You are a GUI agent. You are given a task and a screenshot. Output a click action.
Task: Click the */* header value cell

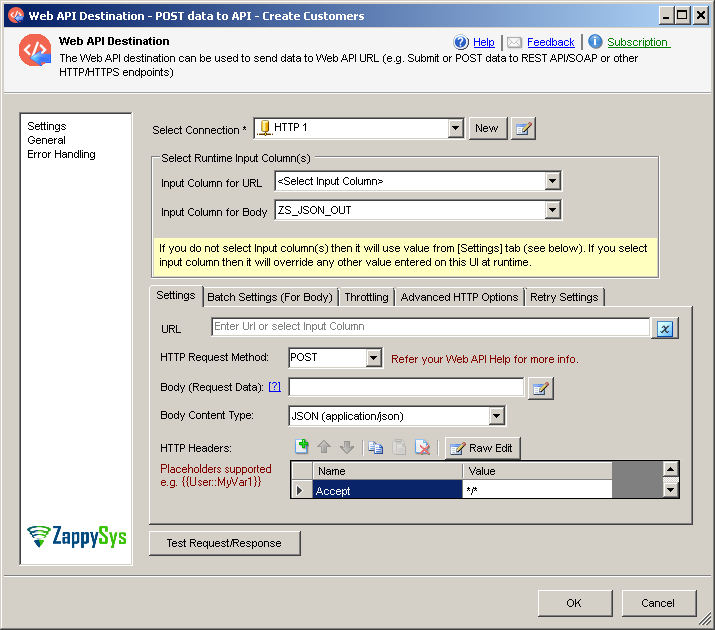pyautogui.click(x=537, y=491)
